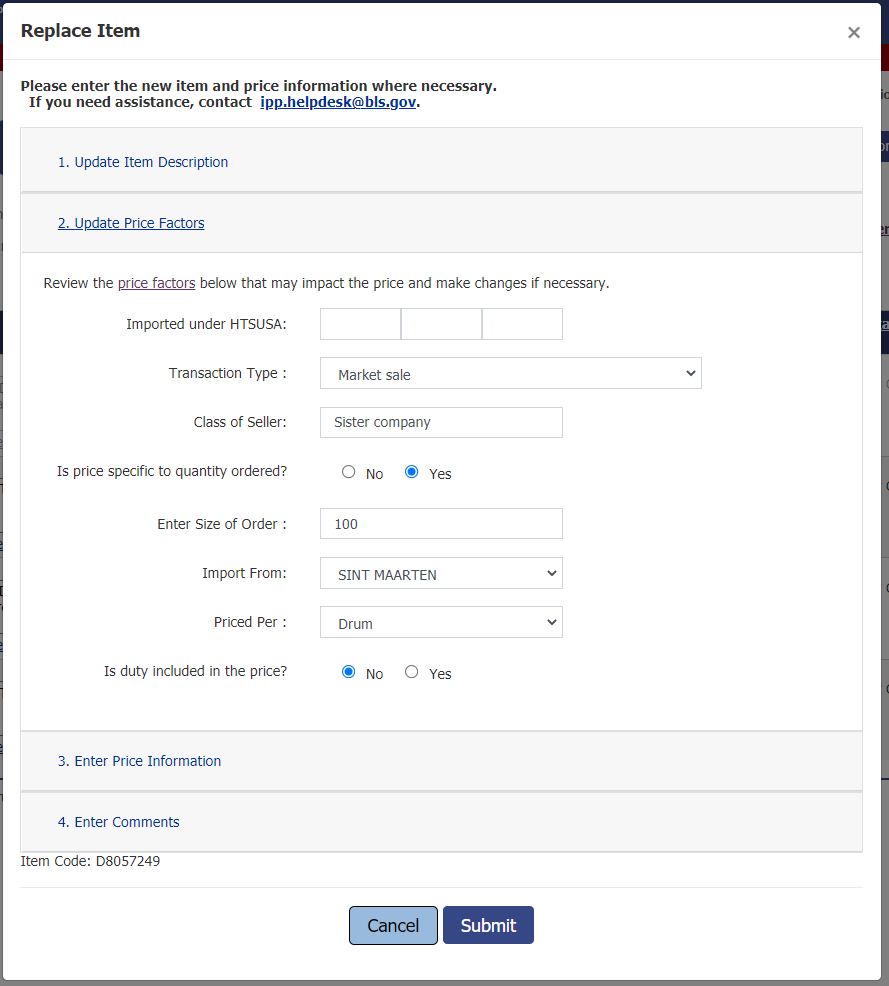Screen dimensions: 889x986
Task: Open the price factors help link
Action: [156, 283]
